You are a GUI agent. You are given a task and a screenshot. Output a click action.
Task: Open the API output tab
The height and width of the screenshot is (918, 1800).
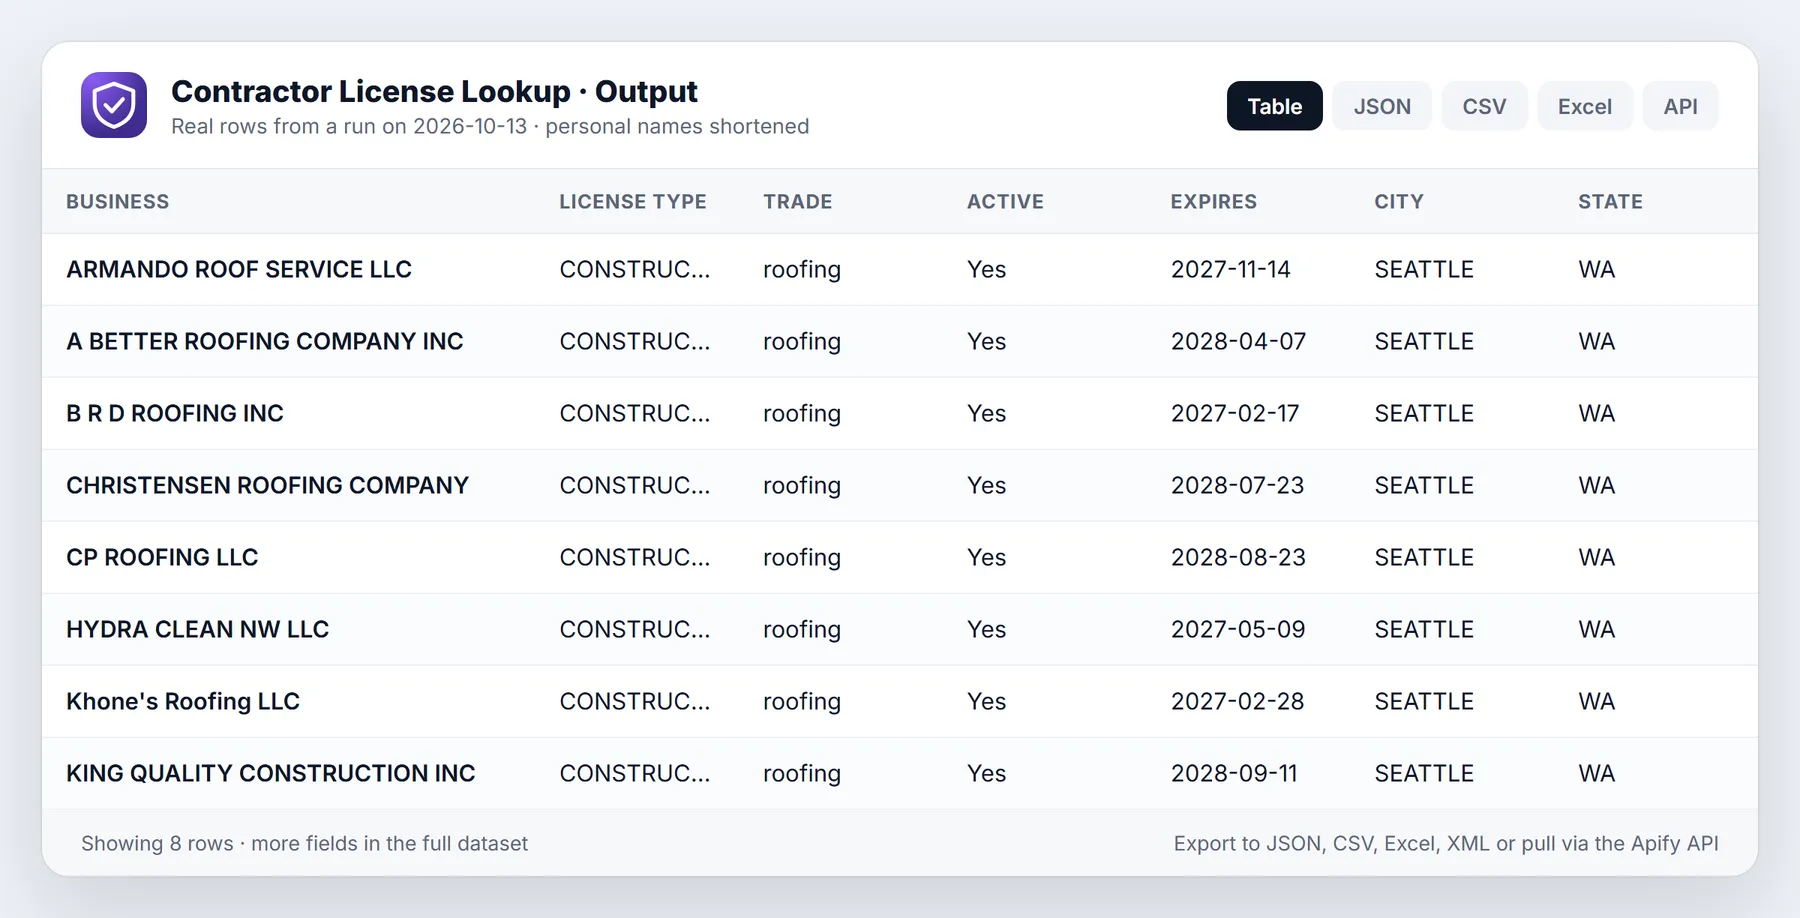pos(1680,106)
